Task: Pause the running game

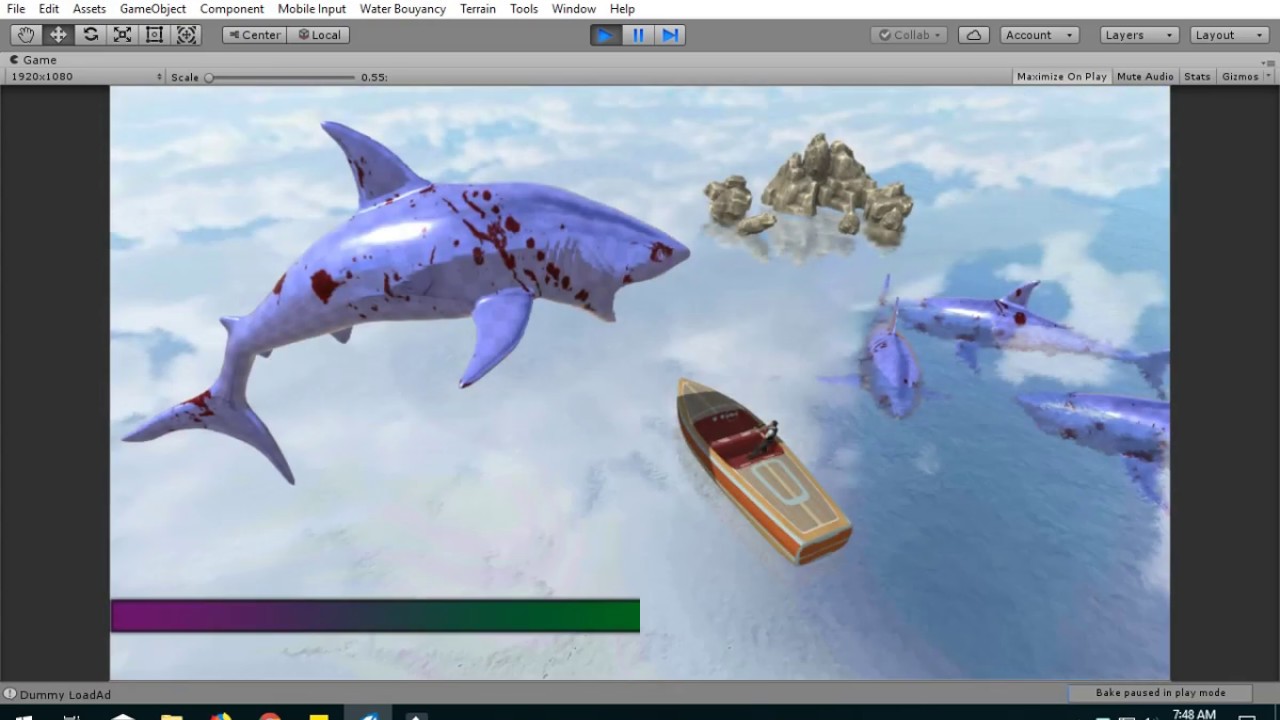Action: 638,34
